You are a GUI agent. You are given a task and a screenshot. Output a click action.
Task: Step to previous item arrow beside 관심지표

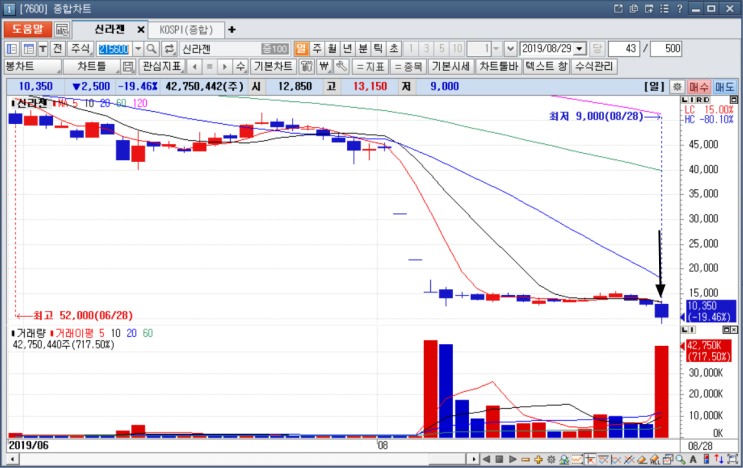pyautogui.click(x=194, y=67)
